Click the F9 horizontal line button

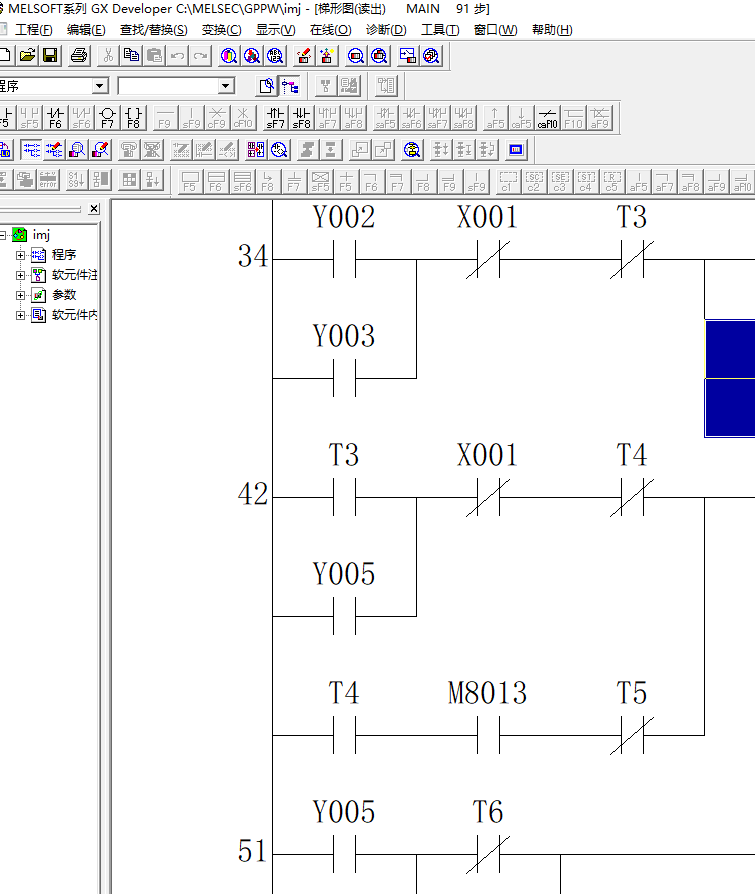coord(165,117)
